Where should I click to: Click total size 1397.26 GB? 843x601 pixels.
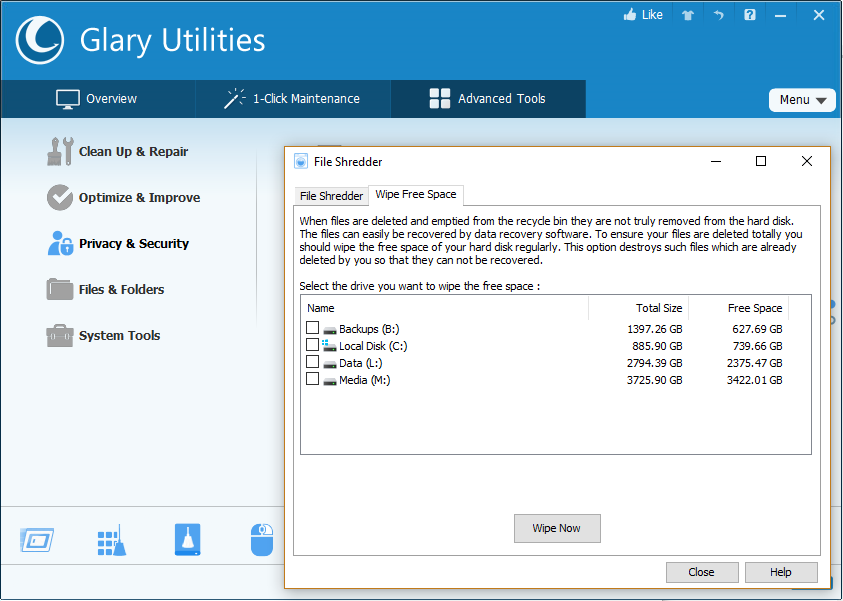click(x=654, y=329)
